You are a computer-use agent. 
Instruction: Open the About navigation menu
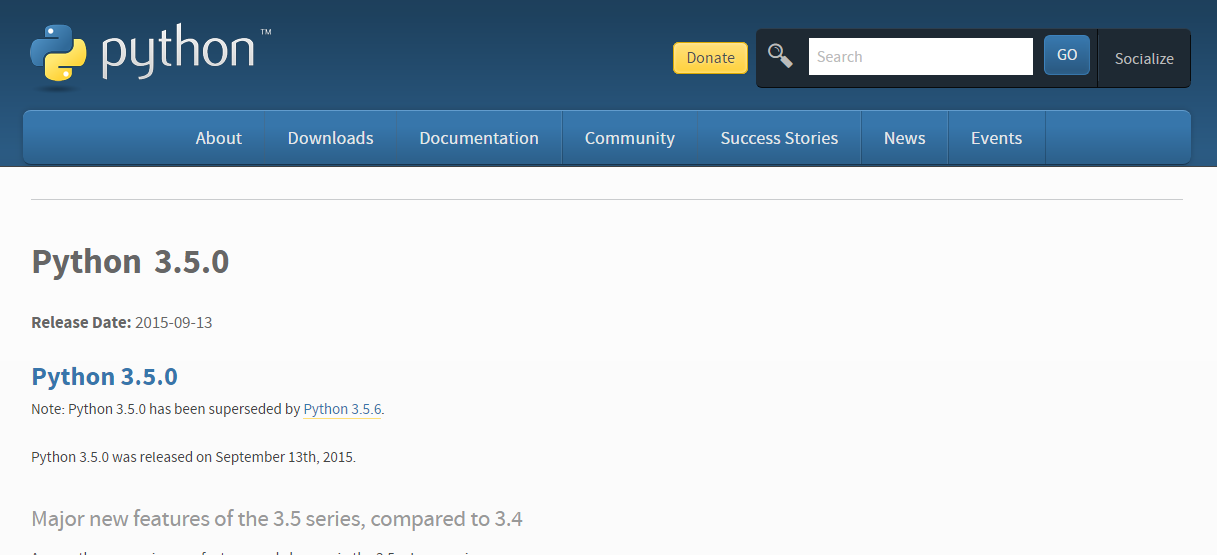(219, 138)
